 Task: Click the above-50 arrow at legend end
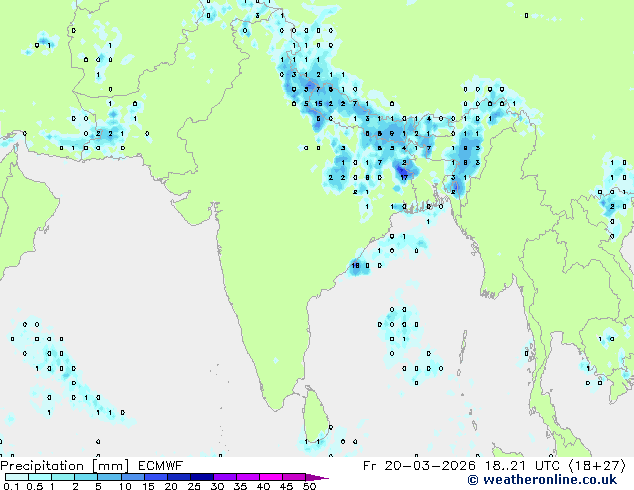[x=317, y=477]
